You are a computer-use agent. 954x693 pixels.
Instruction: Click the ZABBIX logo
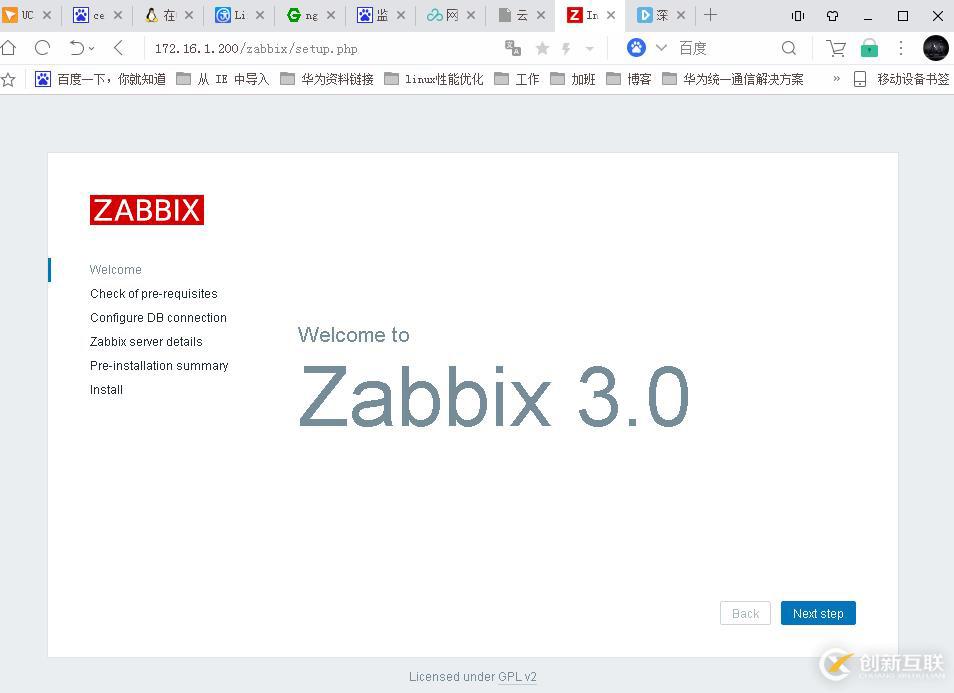pyautogui.click(x=146, y=210)
